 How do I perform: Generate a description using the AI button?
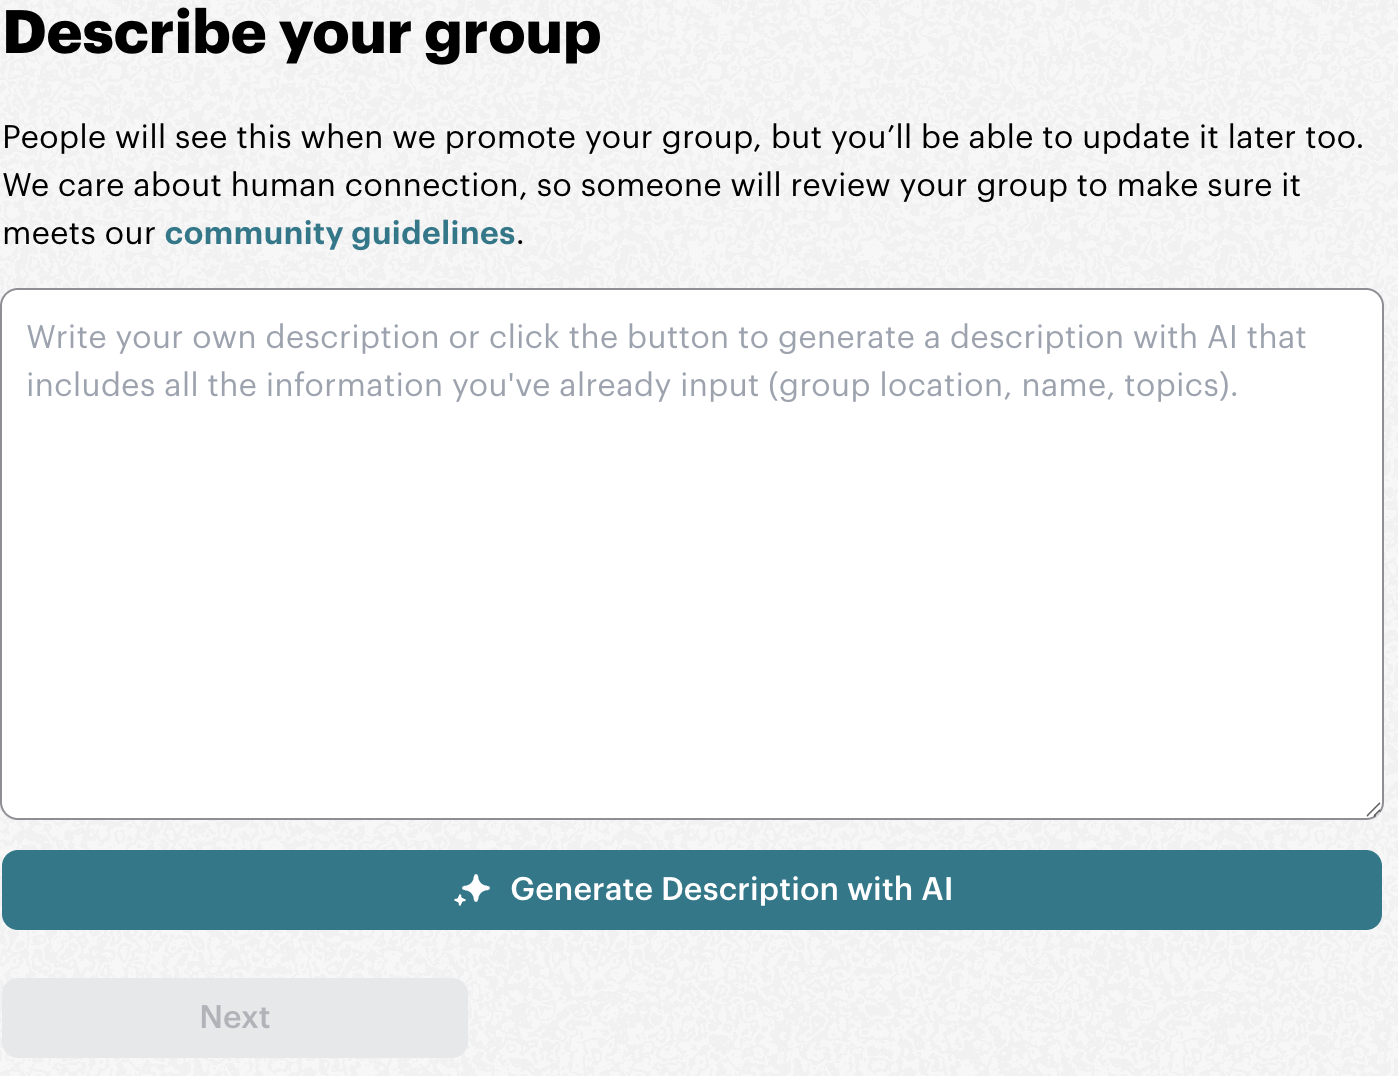pos(699,889)
